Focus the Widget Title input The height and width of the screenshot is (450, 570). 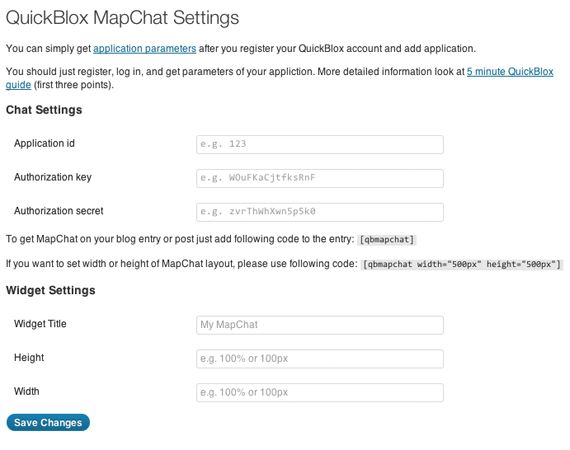tap(320, 325)
